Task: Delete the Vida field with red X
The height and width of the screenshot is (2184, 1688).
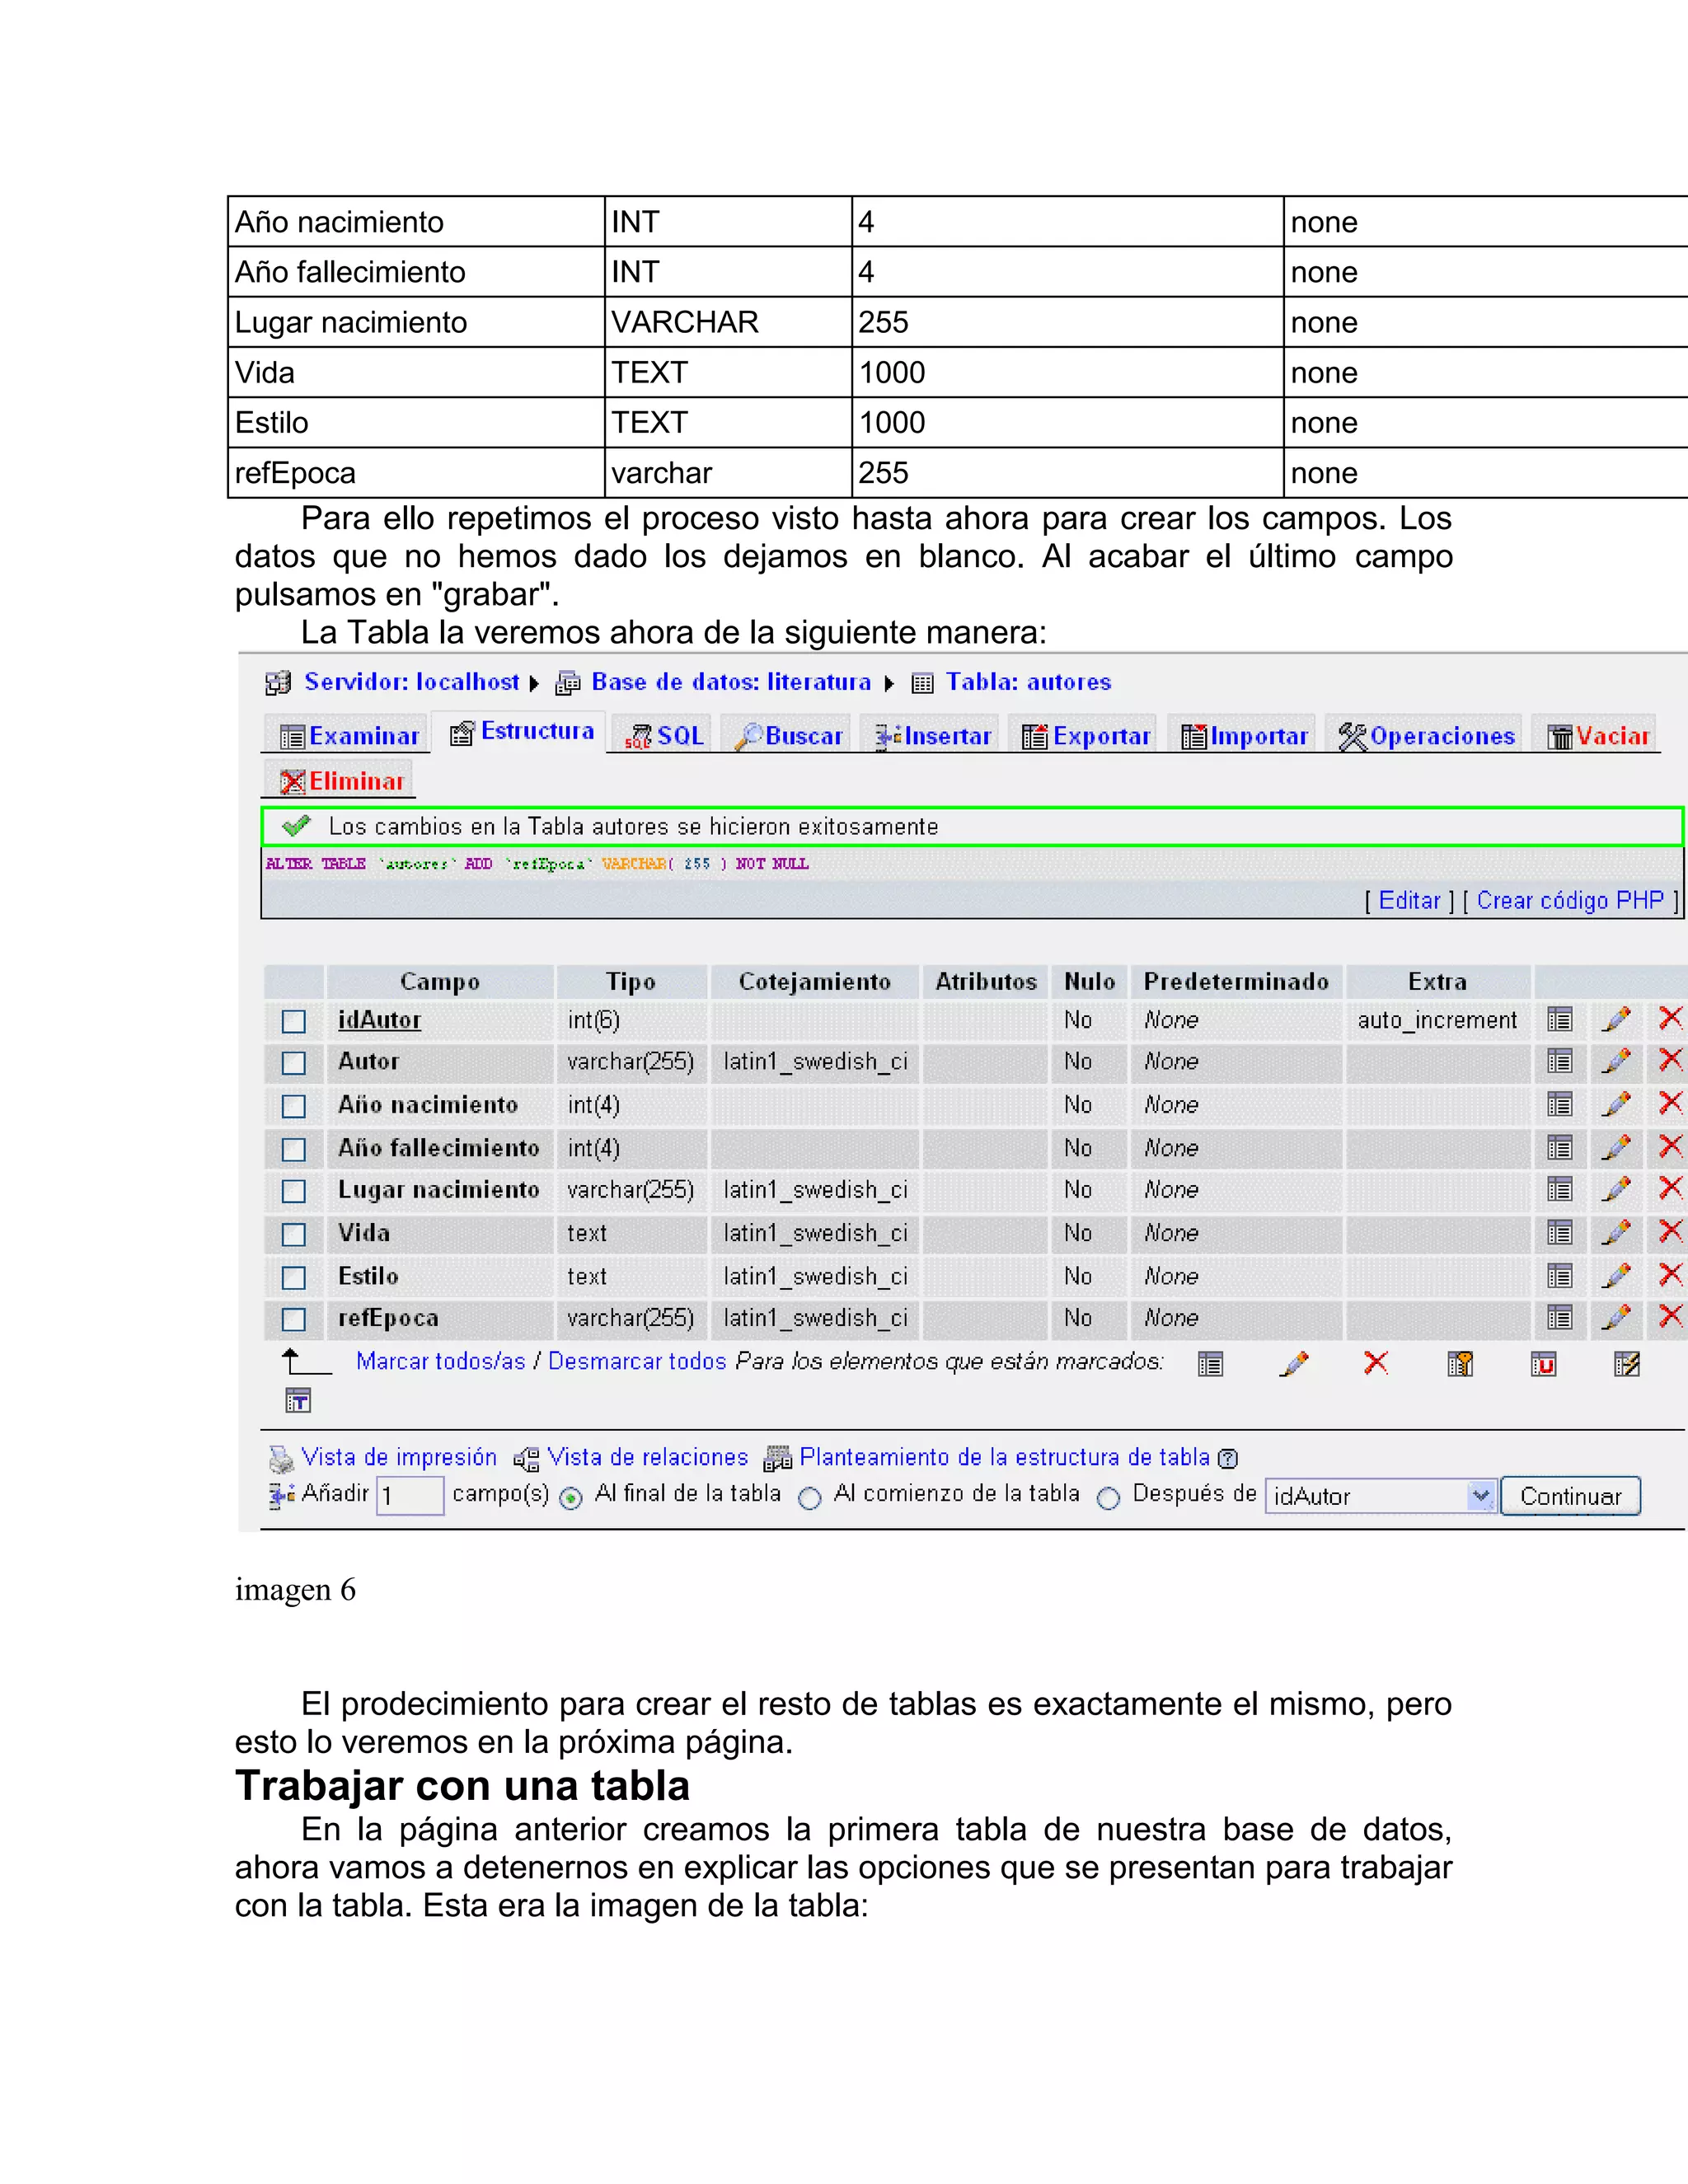Action: point(1670,1231)
